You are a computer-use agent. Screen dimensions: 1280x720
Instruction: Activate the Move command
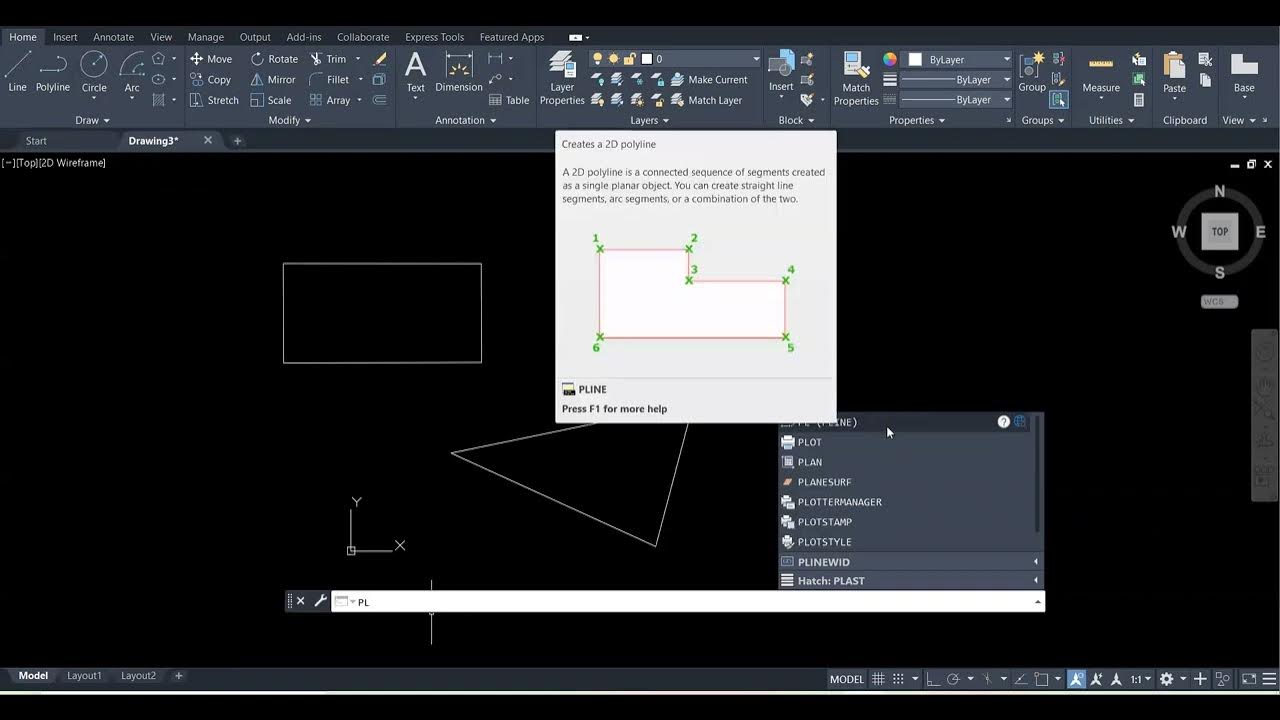tap(211, 59)
